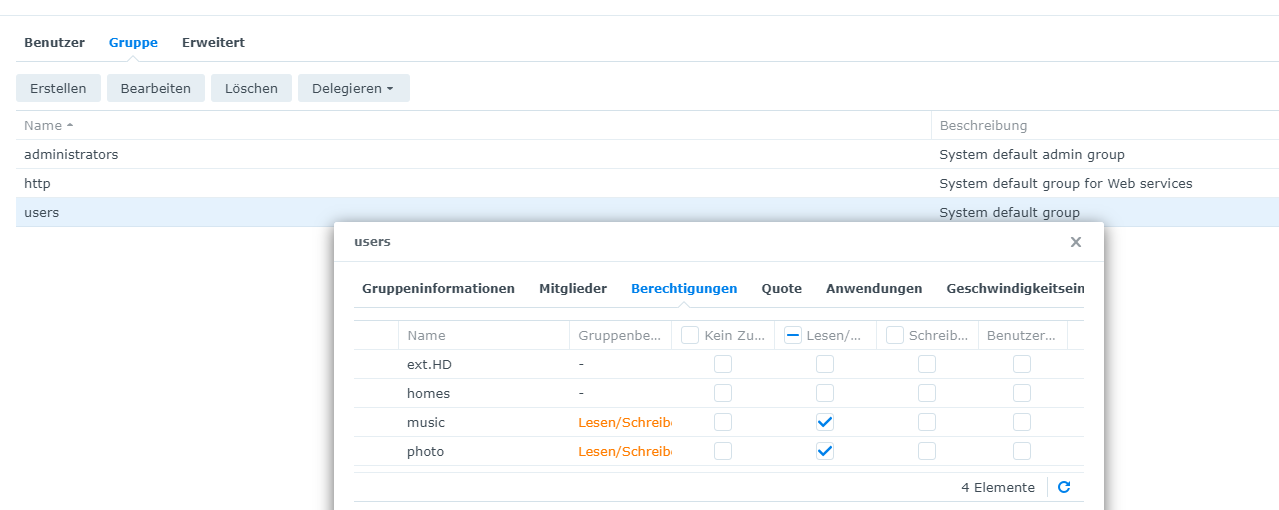Click the sort arrow beside Name column
1279x510 pixels.
tap(71, 126)
